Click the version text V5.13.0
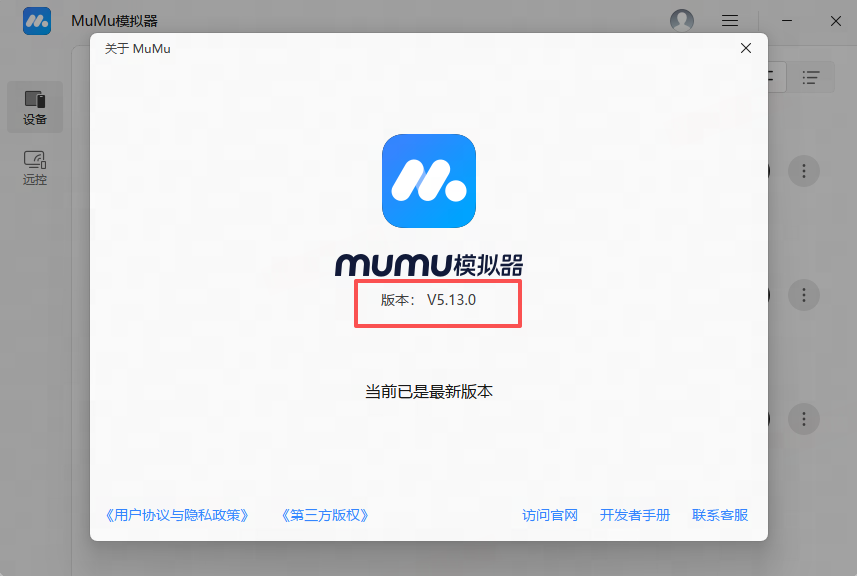This screenshot has width=857, height=576. [x=451, y=300]
